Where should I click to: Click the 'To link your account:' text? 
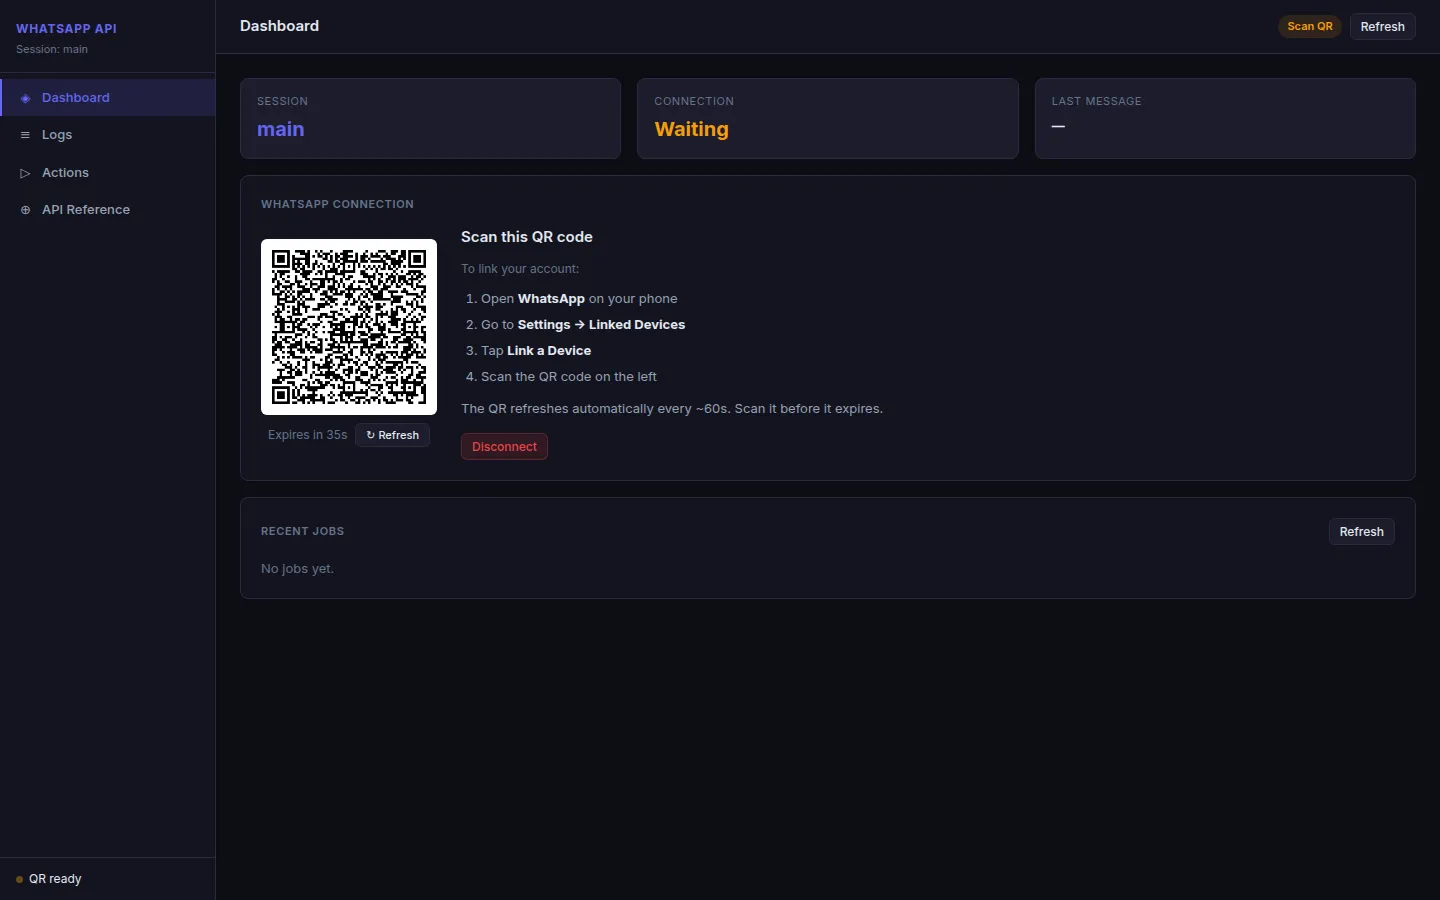pos(520,269)
